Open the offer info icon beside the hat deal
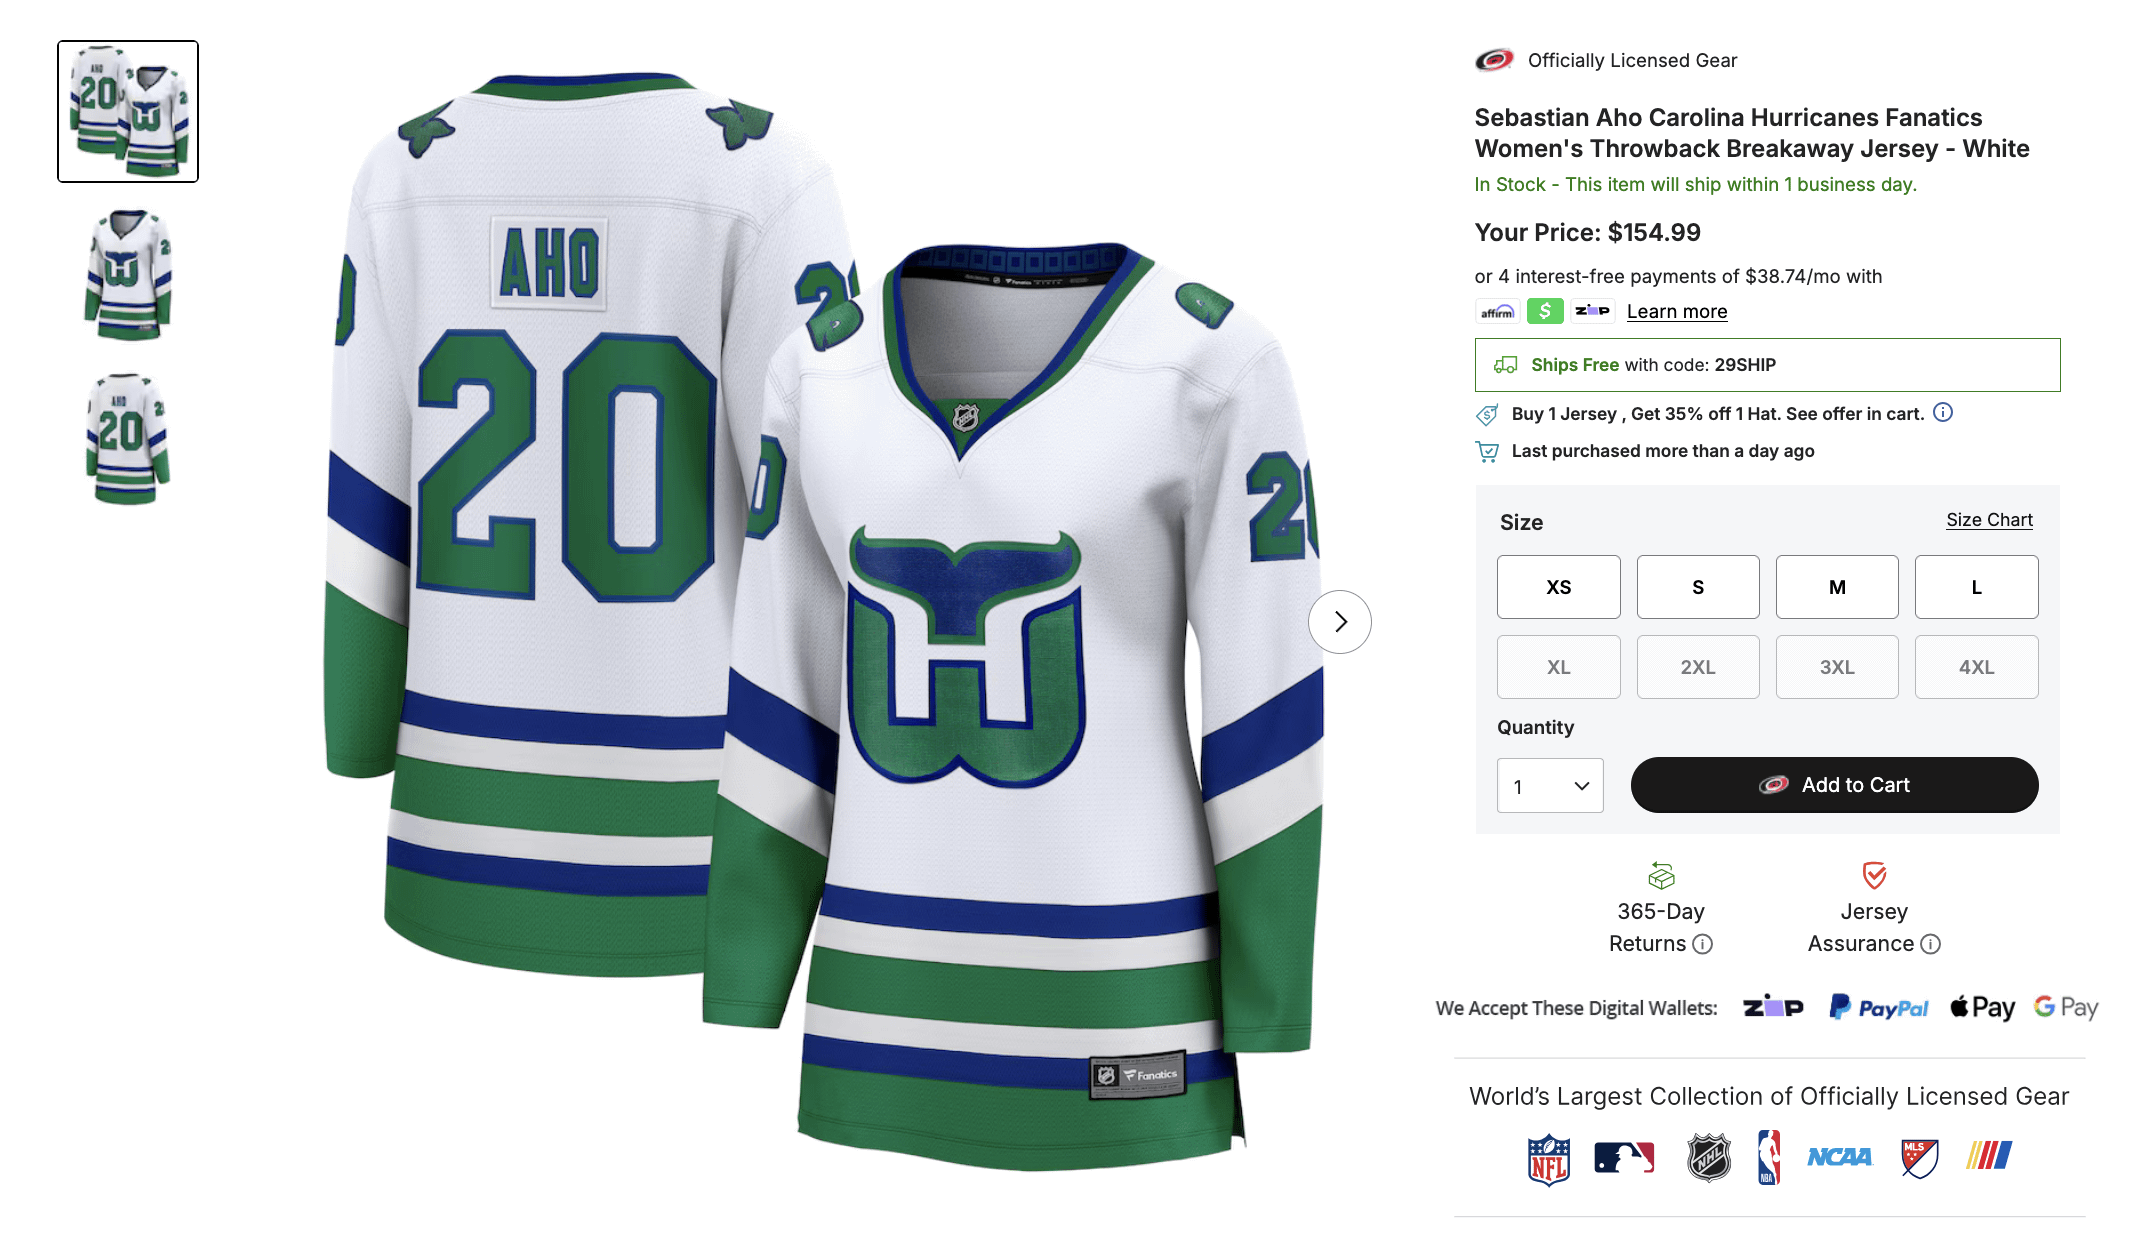The image size is (2142, 1238). (x=1943, y=412)
